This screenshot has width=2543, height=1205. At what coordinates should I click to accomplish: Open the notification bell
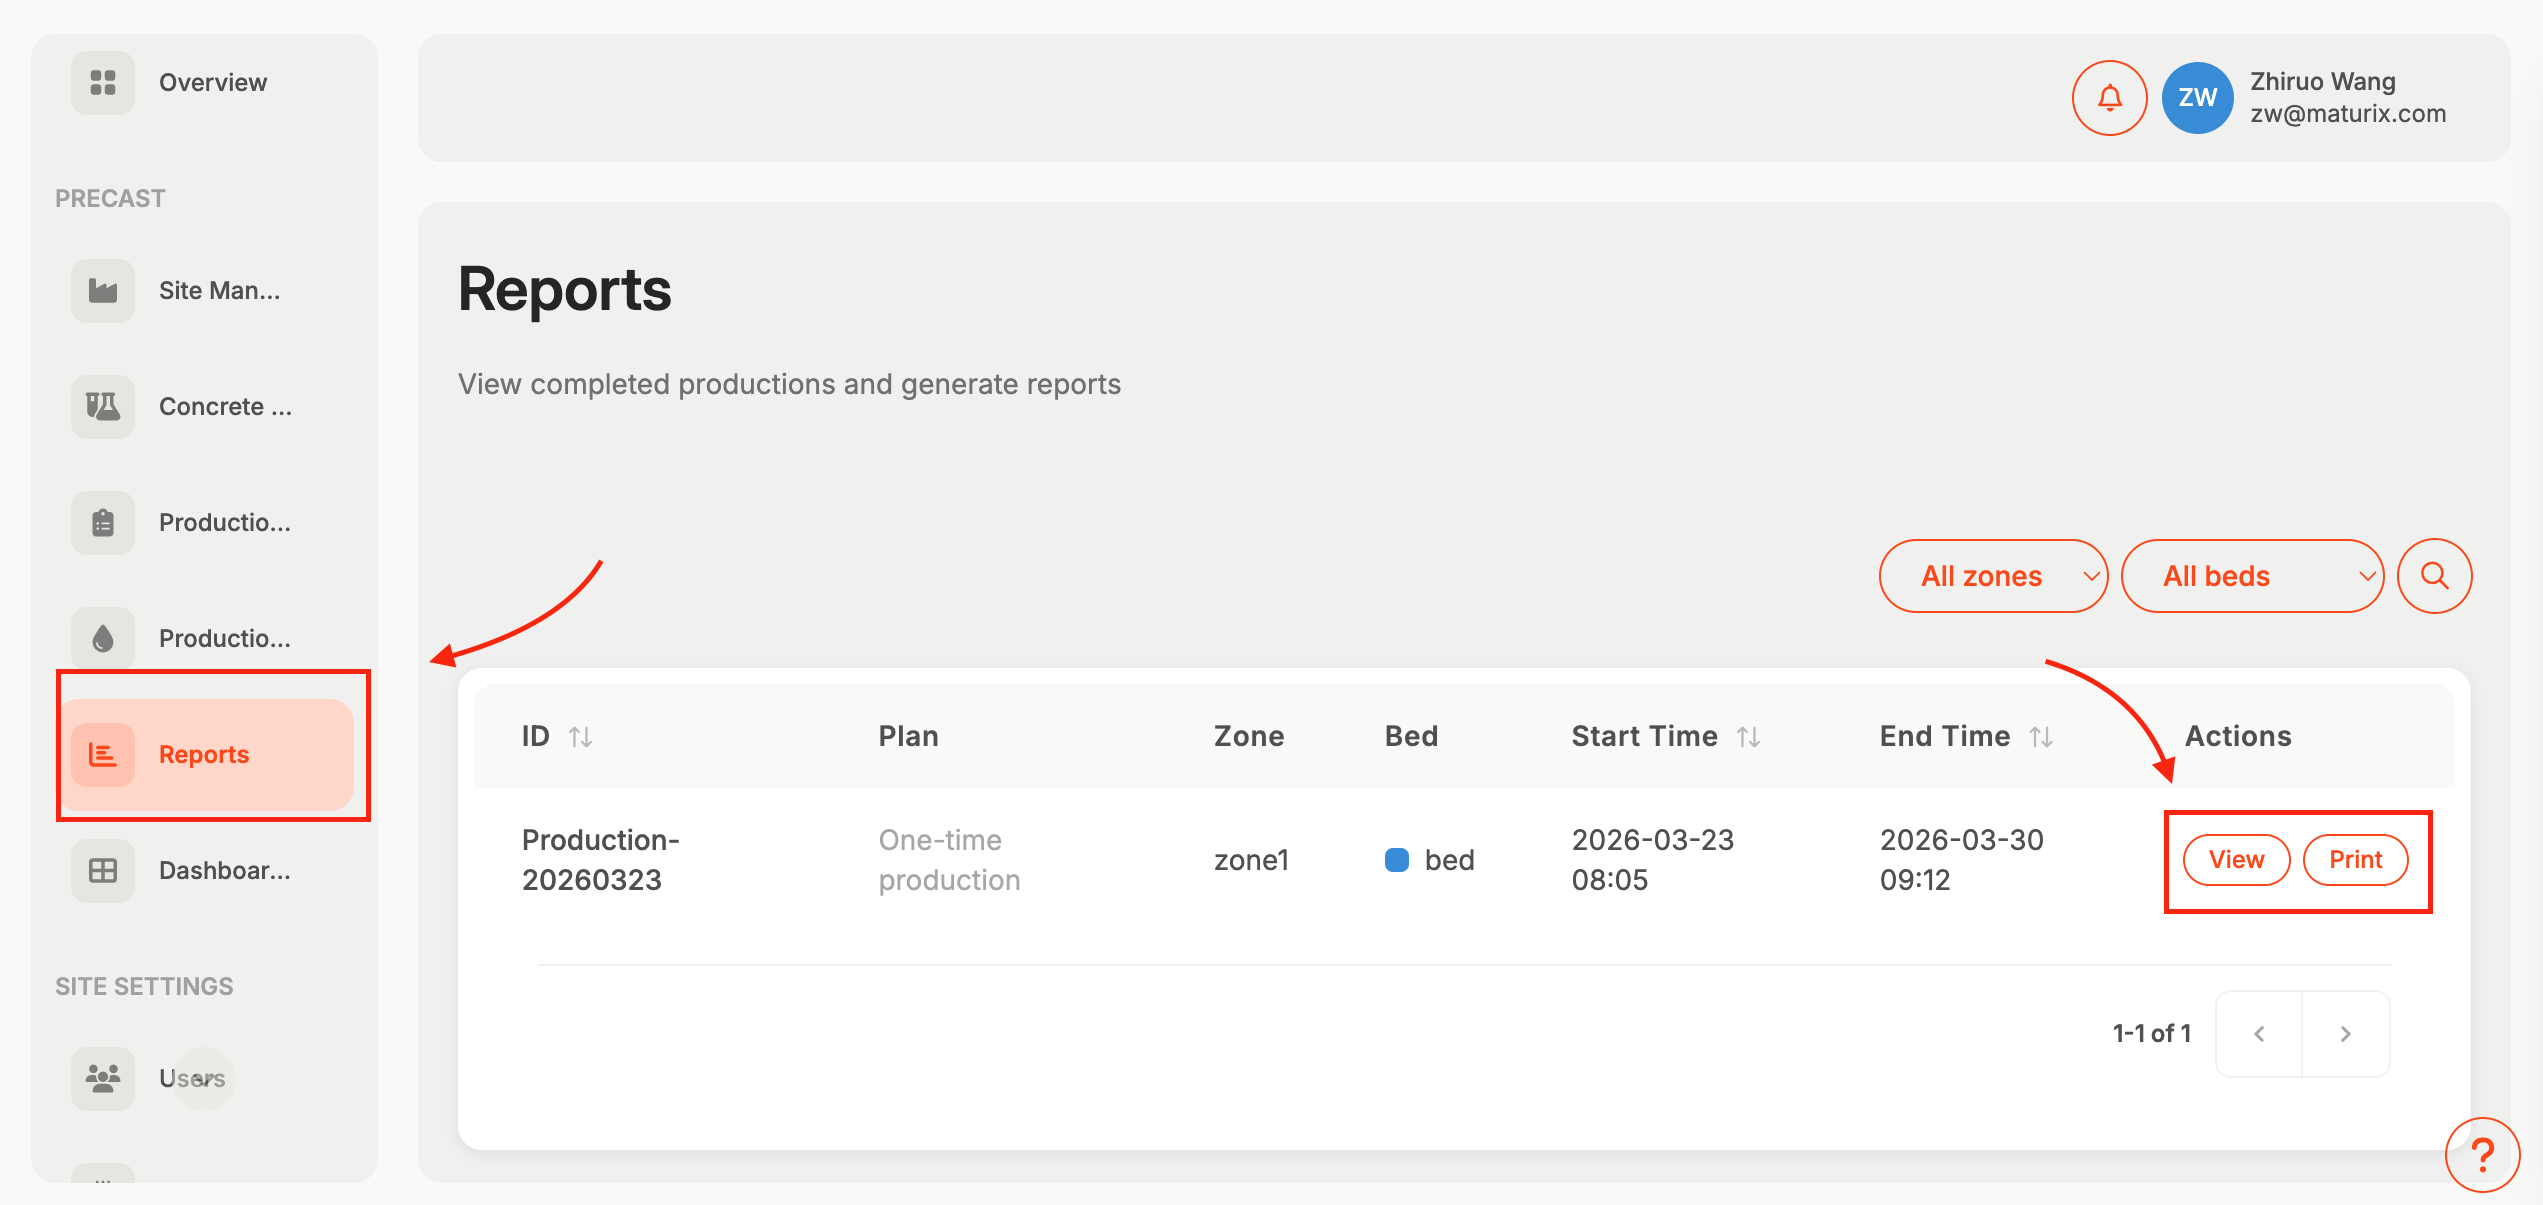[x=2108, y=98]
